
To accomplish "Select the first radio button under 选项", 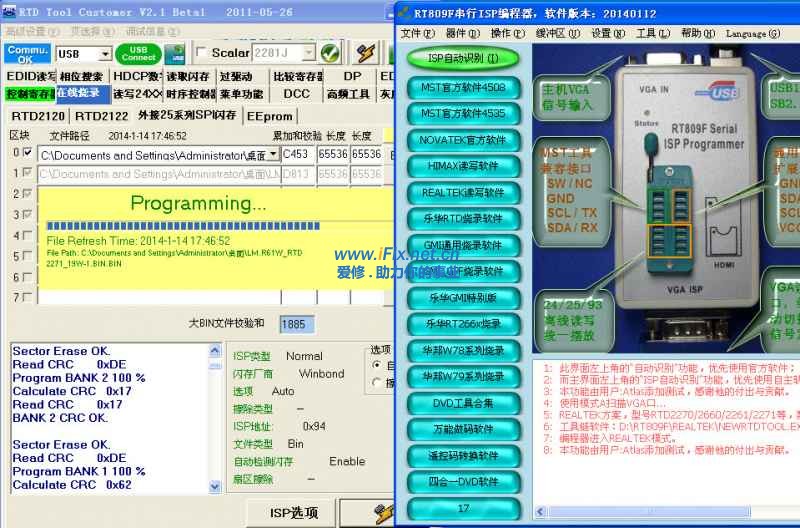I will coord(377,365).
